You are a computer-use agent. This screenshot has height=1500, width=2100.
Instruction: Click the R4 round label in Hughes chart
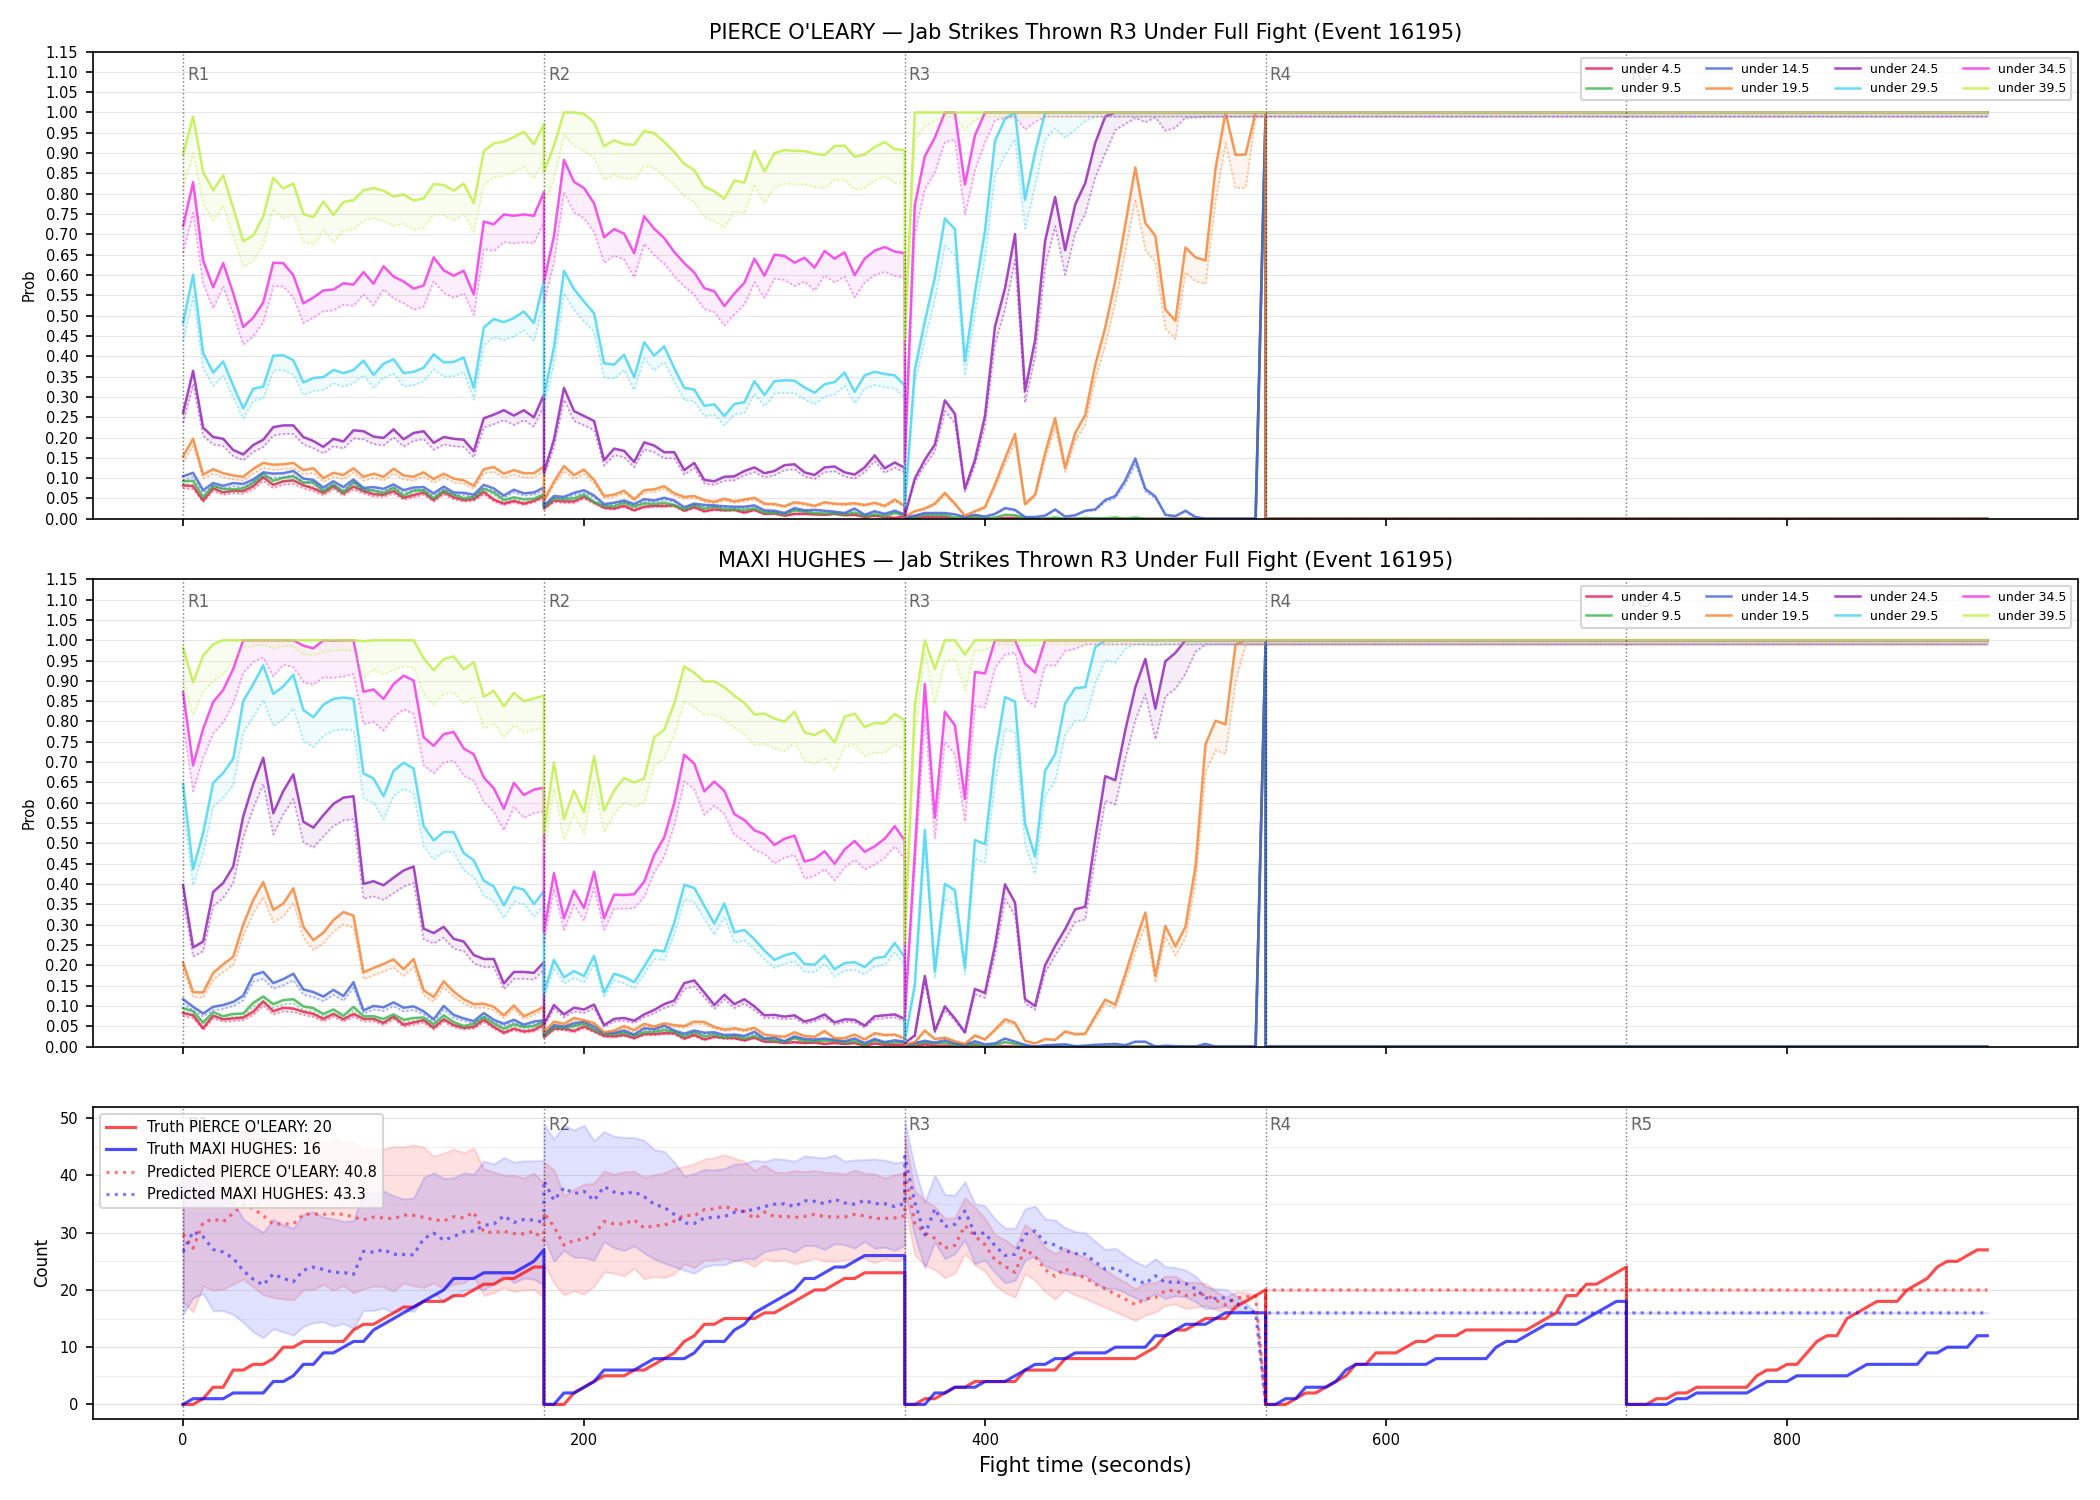(x=1280, y=601)
